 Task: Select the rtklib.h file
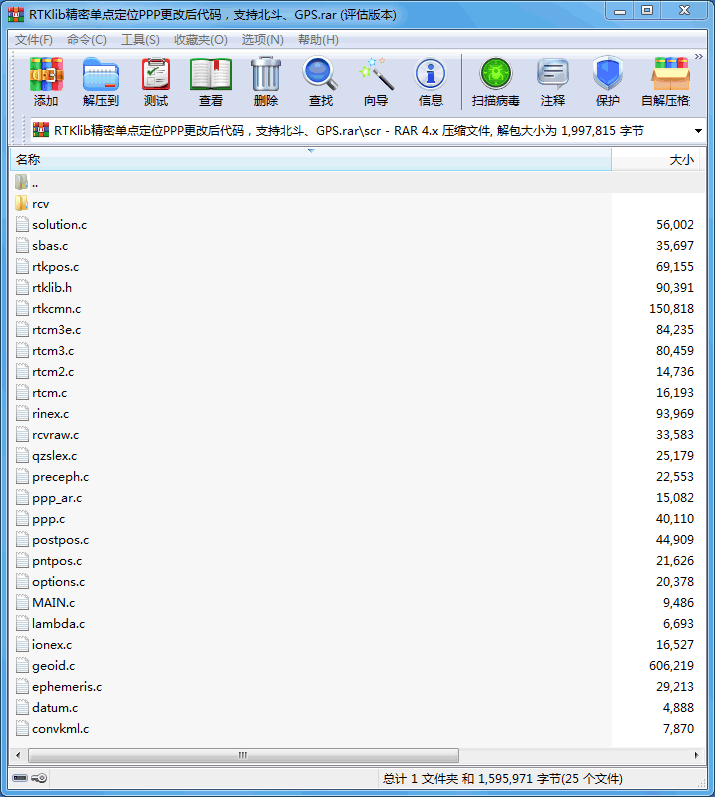pos(52,287)
